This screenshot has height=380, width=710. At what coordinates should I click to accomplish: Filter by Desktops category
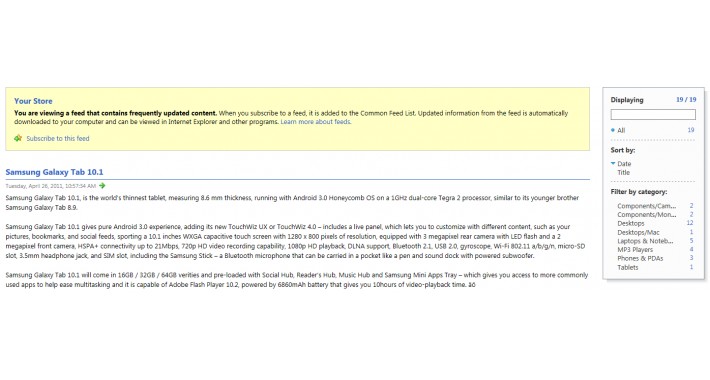630,223
